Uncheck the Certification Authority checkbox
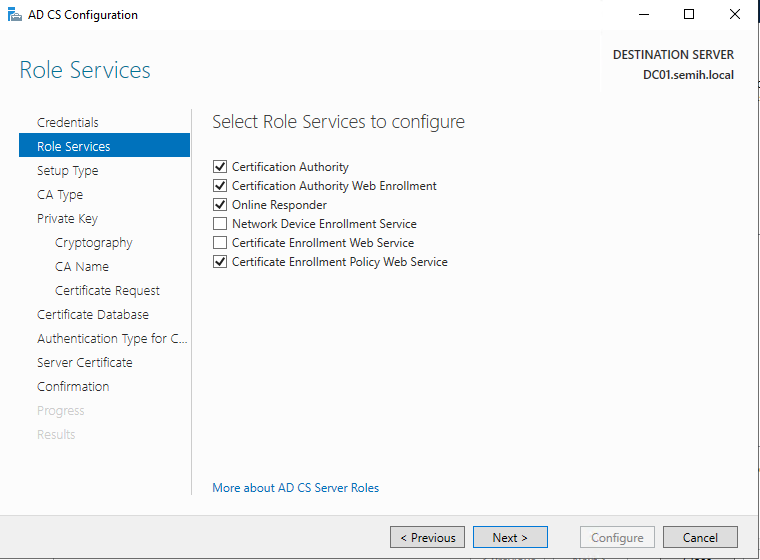 [220, 167]
